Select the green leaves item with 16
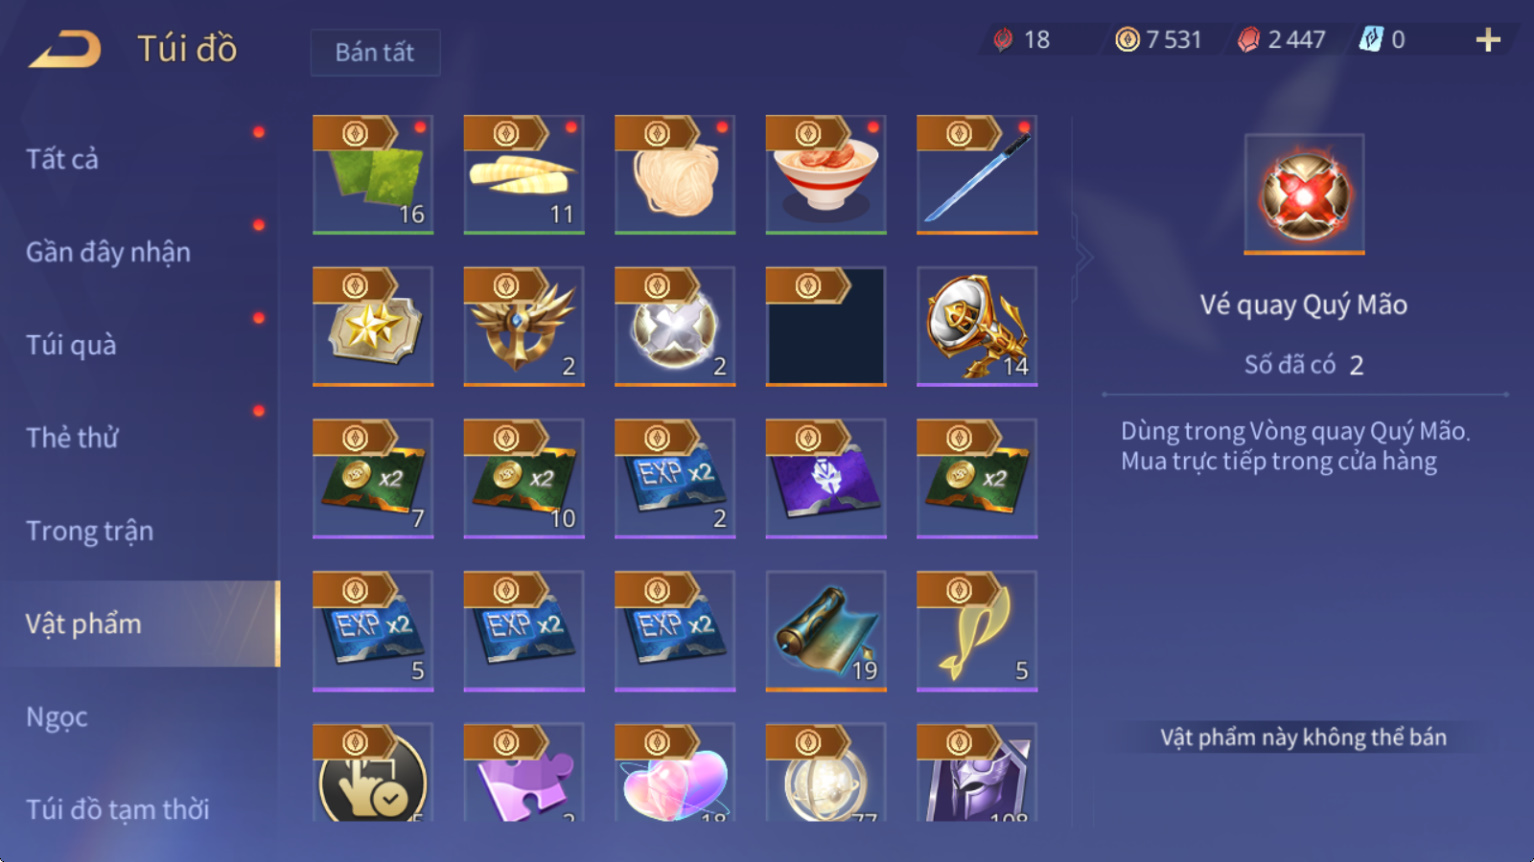 [373, 175]
